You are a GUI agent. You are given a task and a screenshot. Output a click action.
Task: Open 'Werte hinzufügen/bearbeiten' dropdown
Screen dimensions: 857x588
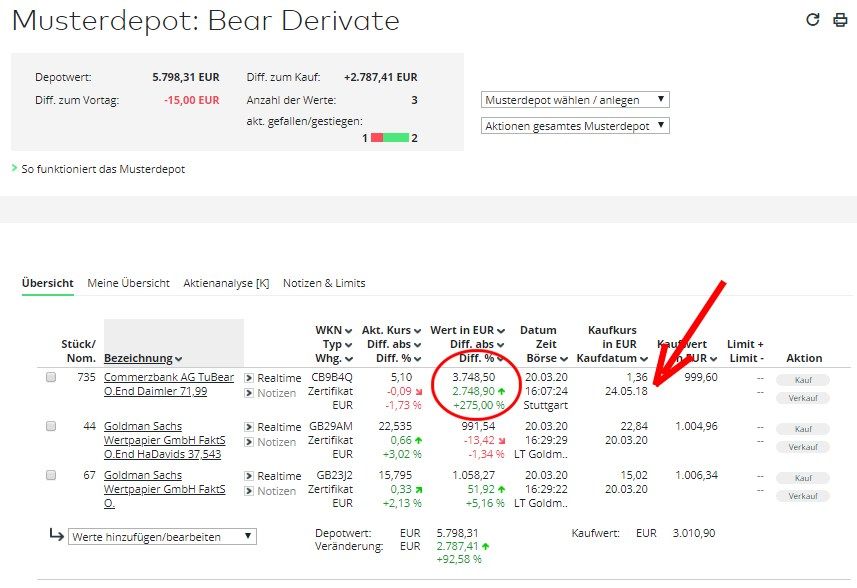[162, 537]
